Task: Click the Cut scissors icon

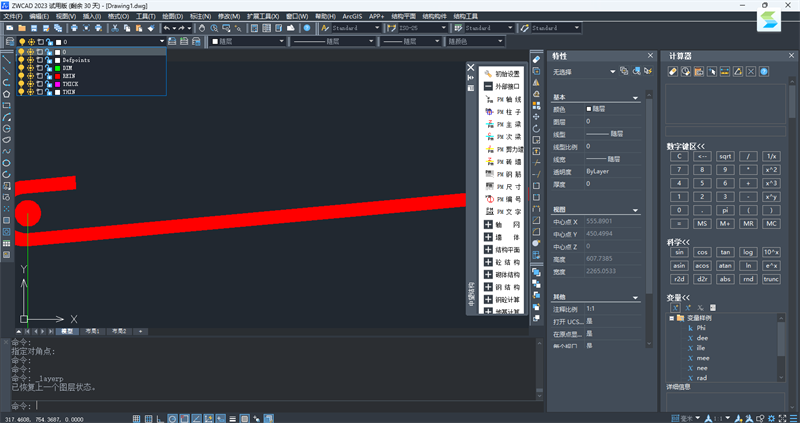Action: point(115,28)
